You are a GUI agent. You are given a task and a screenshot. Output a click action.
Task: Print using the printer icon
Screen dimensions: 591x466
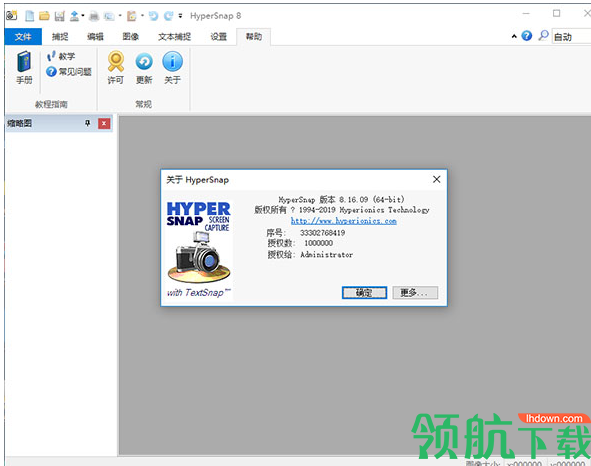point(94,16)
